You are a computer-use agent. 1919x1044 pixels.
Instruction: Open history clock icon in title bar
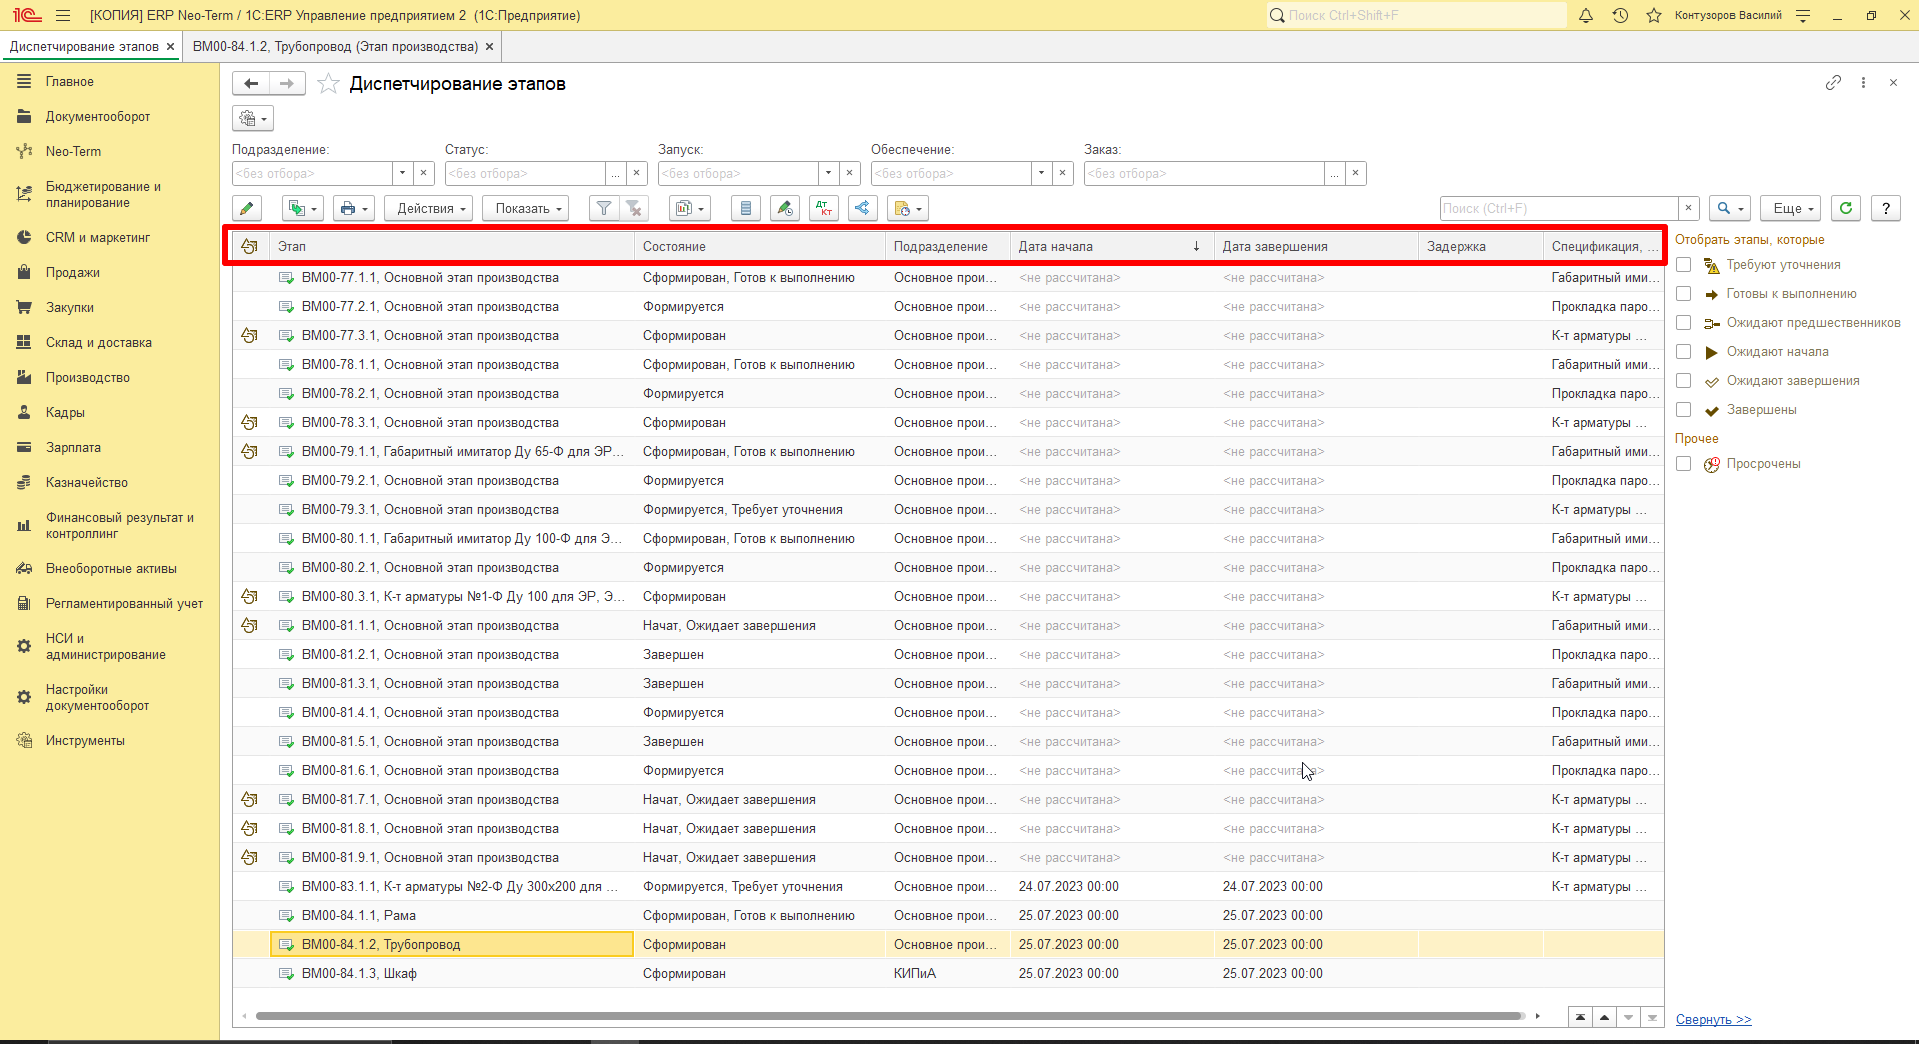(x=1620, y=15)
